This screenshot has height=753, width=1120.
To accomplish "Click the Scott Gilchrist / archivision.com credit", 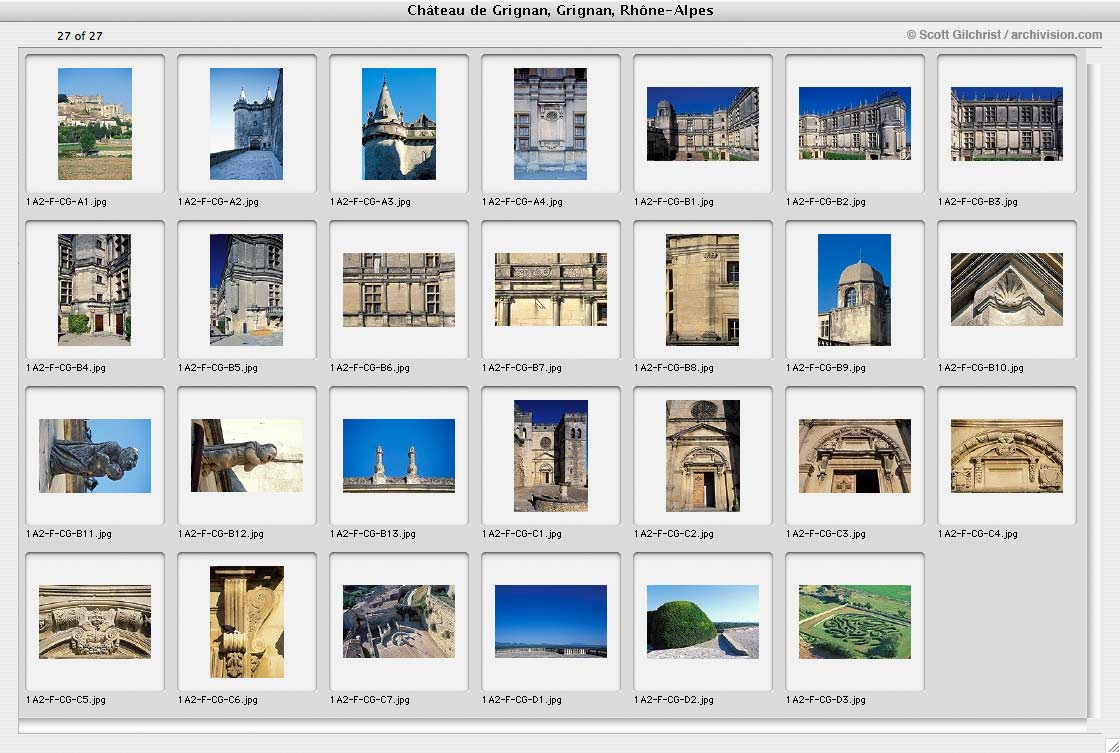I will (x=1004, y=34).
